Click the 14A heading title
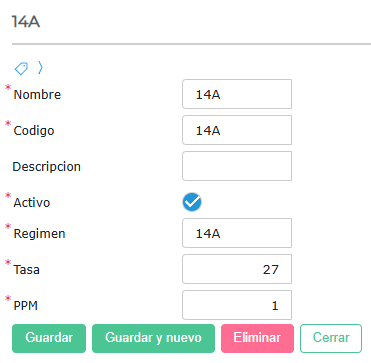The width and height of the screenshot is (371, 363). point(26,22)
